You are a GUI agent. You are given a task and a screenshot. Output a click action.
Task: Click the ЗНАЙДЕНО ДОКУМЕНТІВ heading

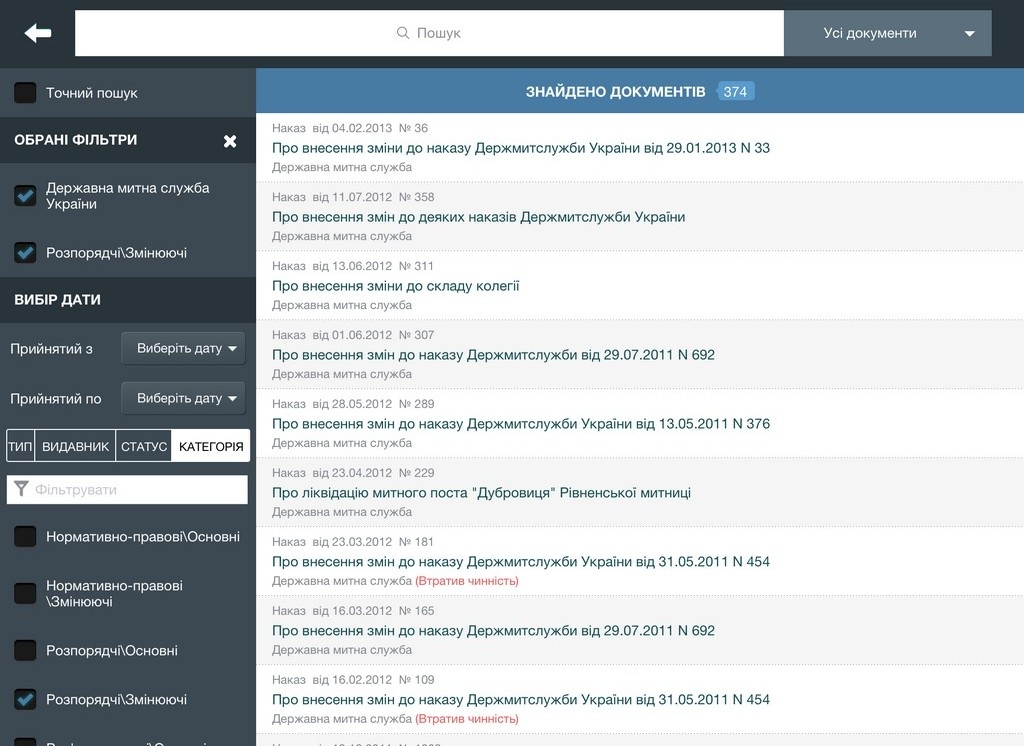[615, 91]
